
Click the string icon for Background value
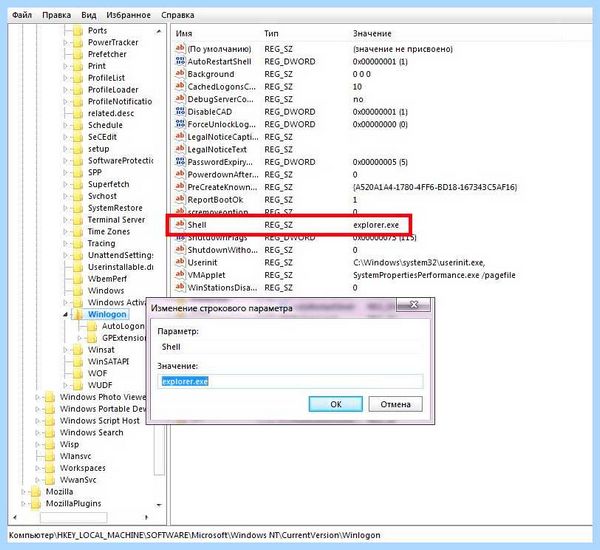tap(180, 74)
